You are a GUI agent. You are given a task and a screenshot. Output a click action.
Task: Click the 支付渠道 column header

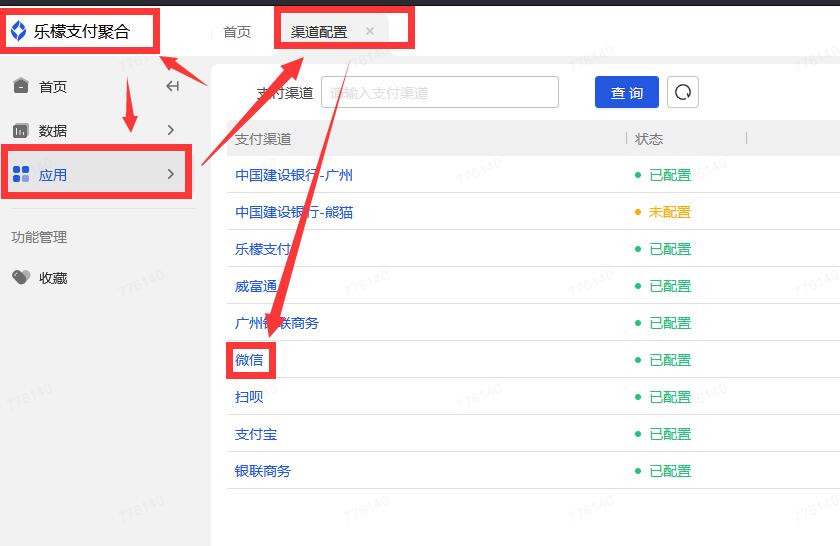[x=262, y=139]
